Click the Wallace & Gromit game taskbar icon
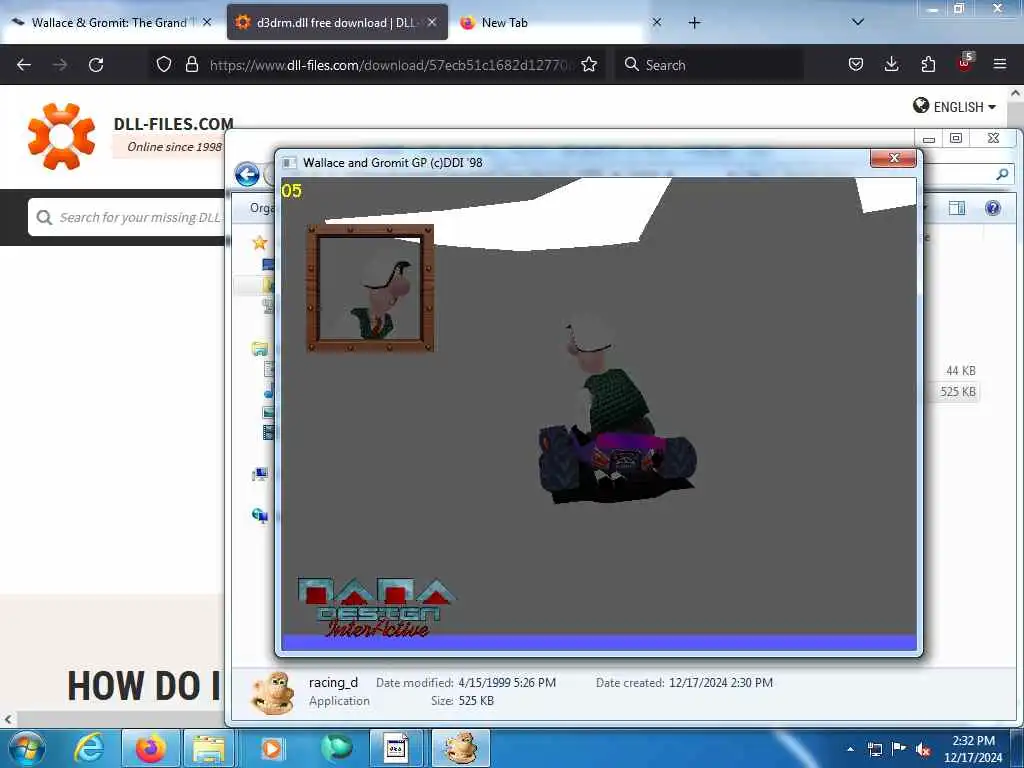The image size is (1024, 768). click(x=460, y=748)
